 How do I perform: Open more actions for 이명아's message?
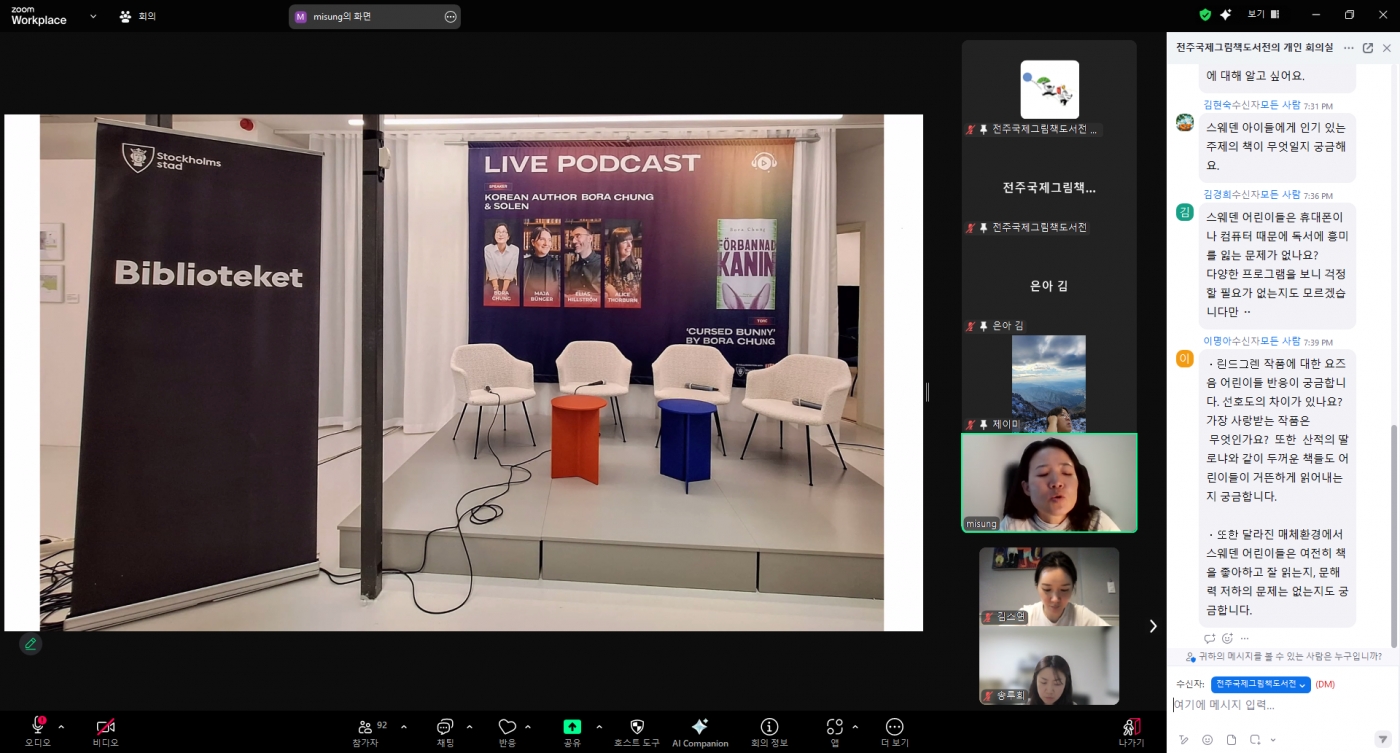(x=1245, y=638)
